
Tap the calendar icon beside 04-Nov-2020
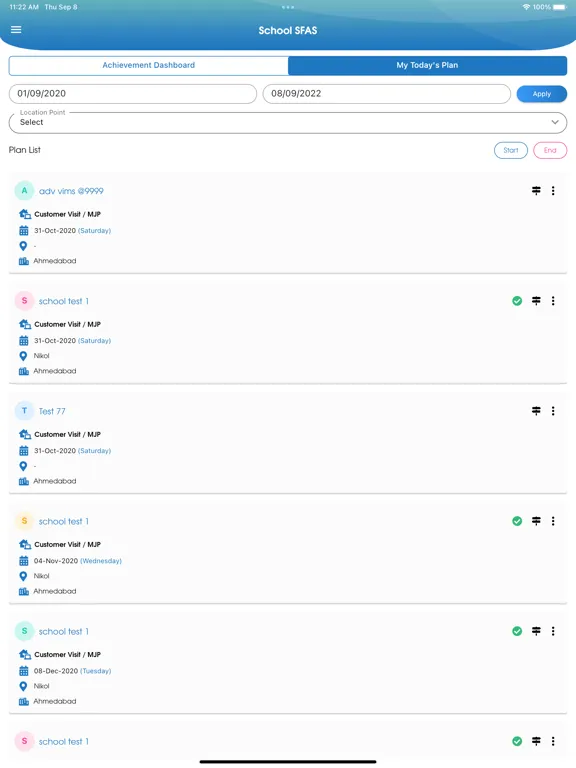coord(24,561)
